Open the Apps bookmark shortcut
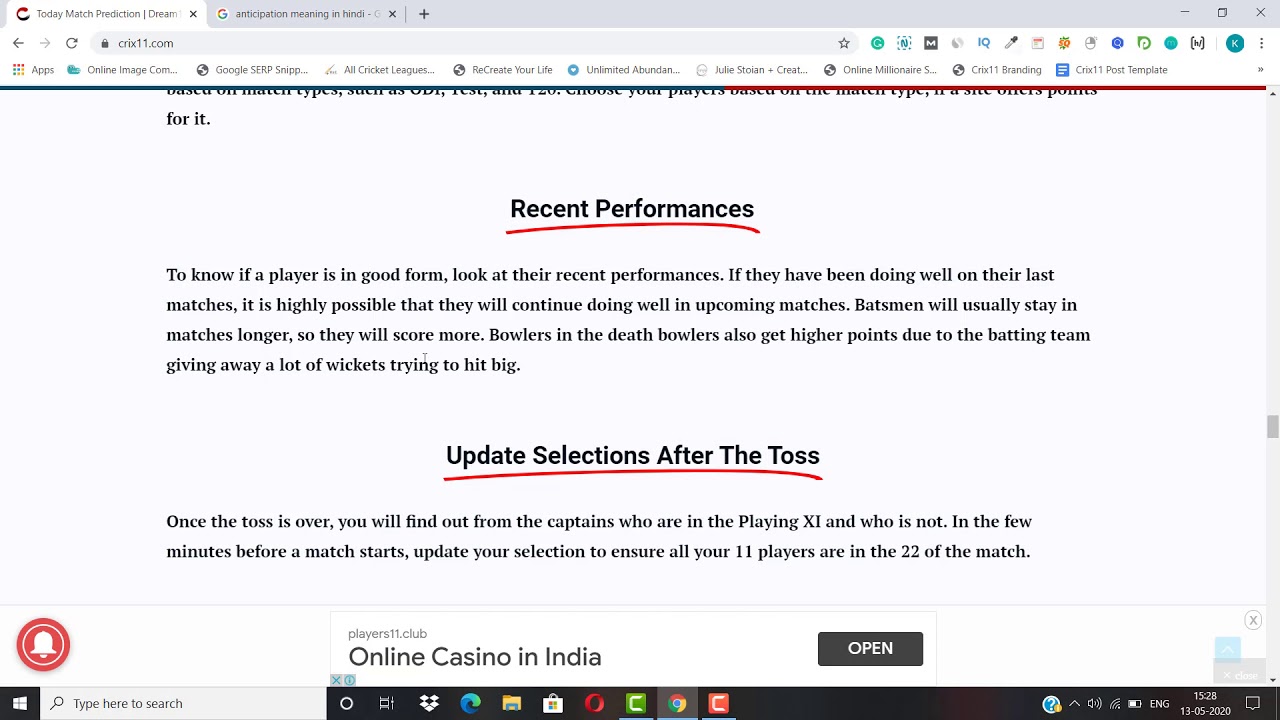This screenshot has height=720, width=1280. pos(33,70)
